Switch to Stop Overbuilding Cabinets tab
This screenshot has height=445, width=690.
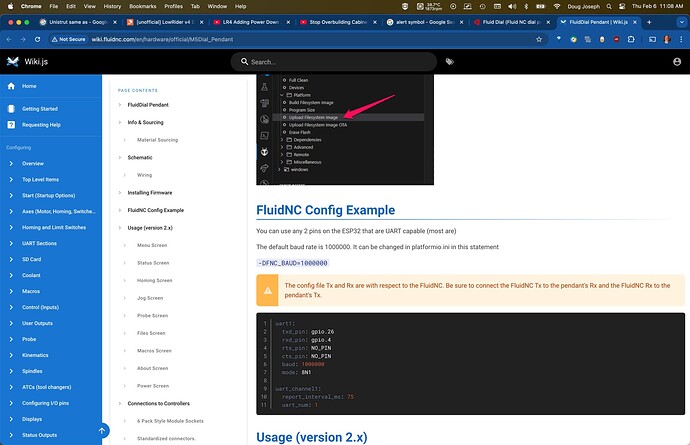click(338, 22)
